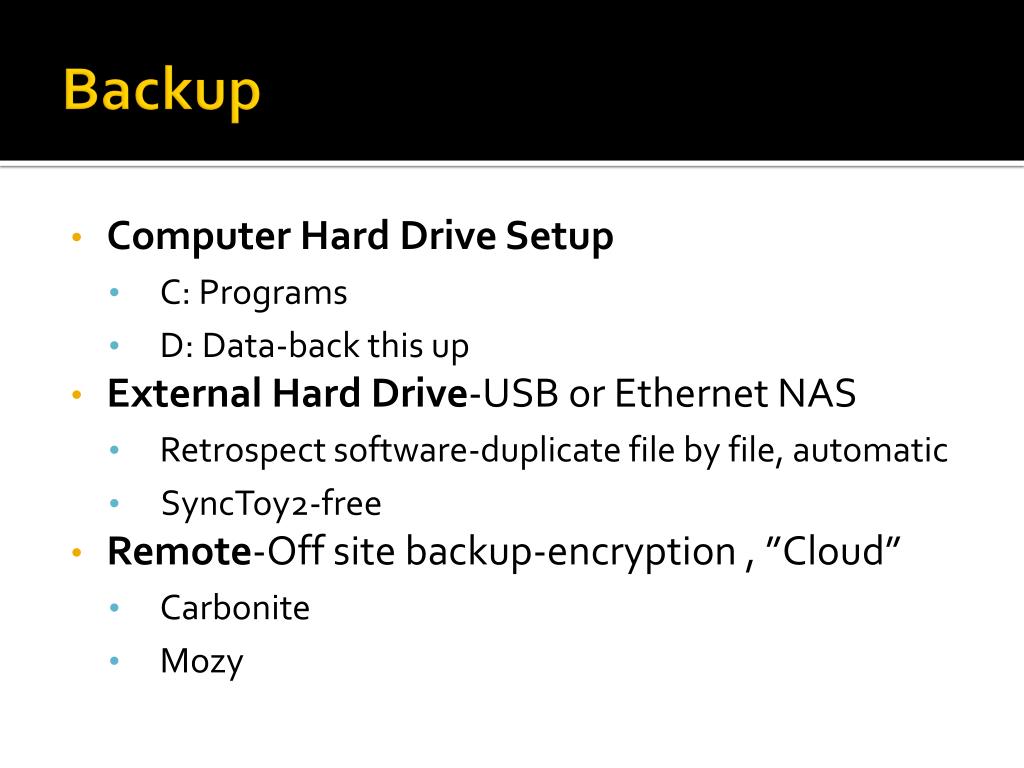1024x768 pixels.
Task: Click the C: Programs bullet text
Action: point(253,293)
